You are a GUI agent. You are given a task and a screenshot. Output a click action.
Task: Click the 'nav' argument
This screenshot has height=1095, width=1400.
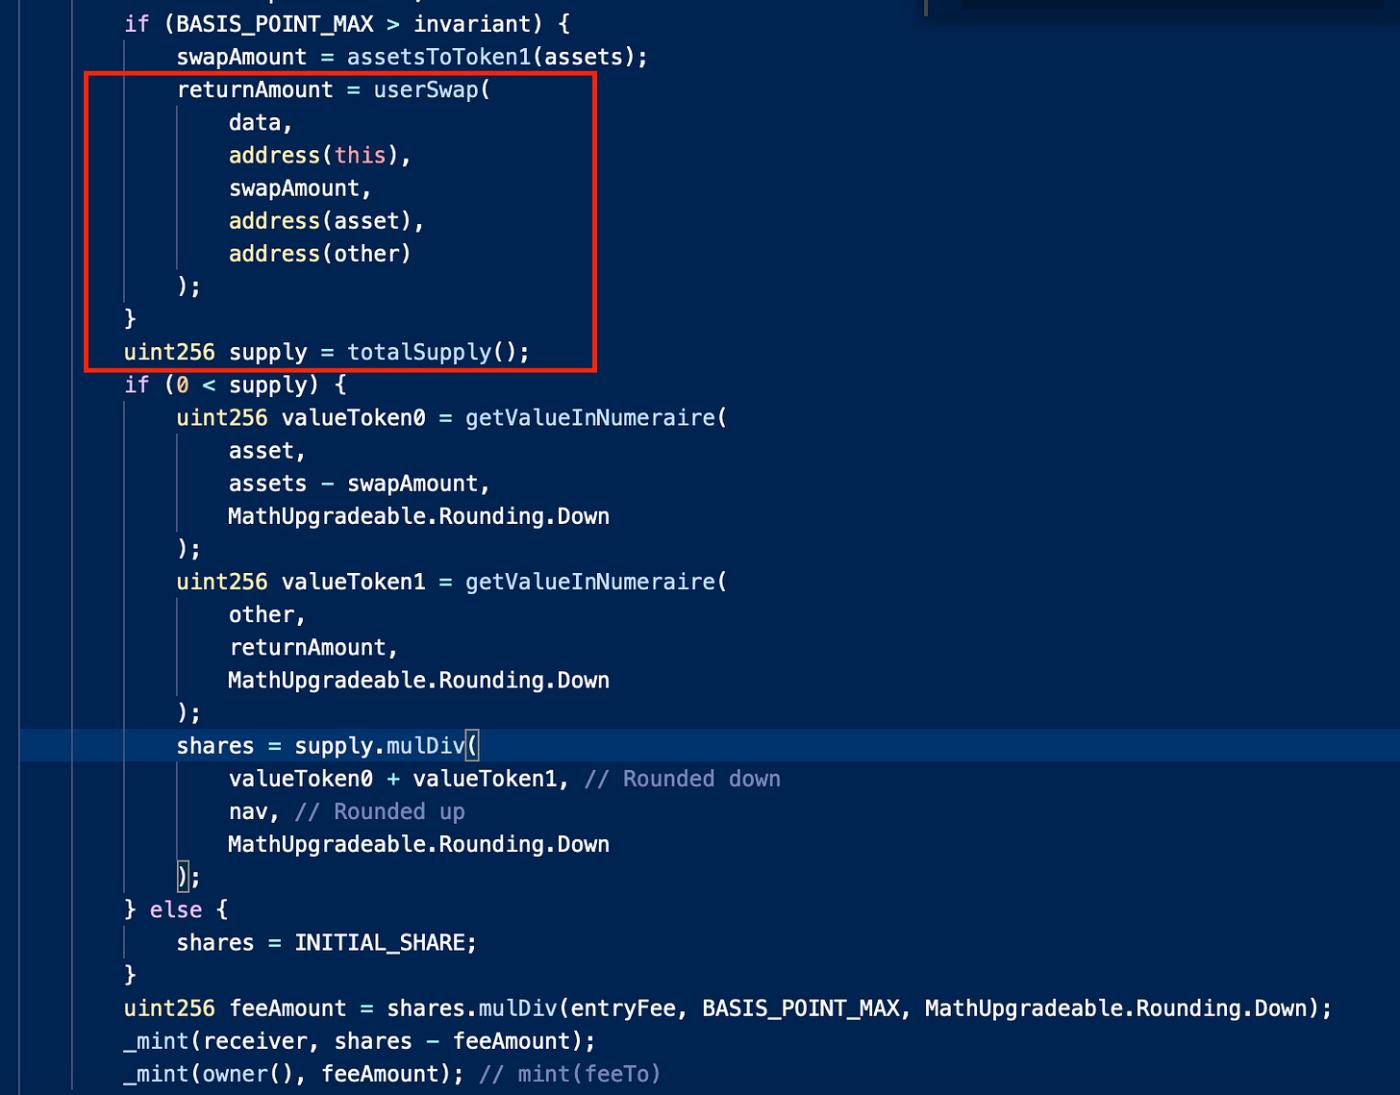coord(248,812)
